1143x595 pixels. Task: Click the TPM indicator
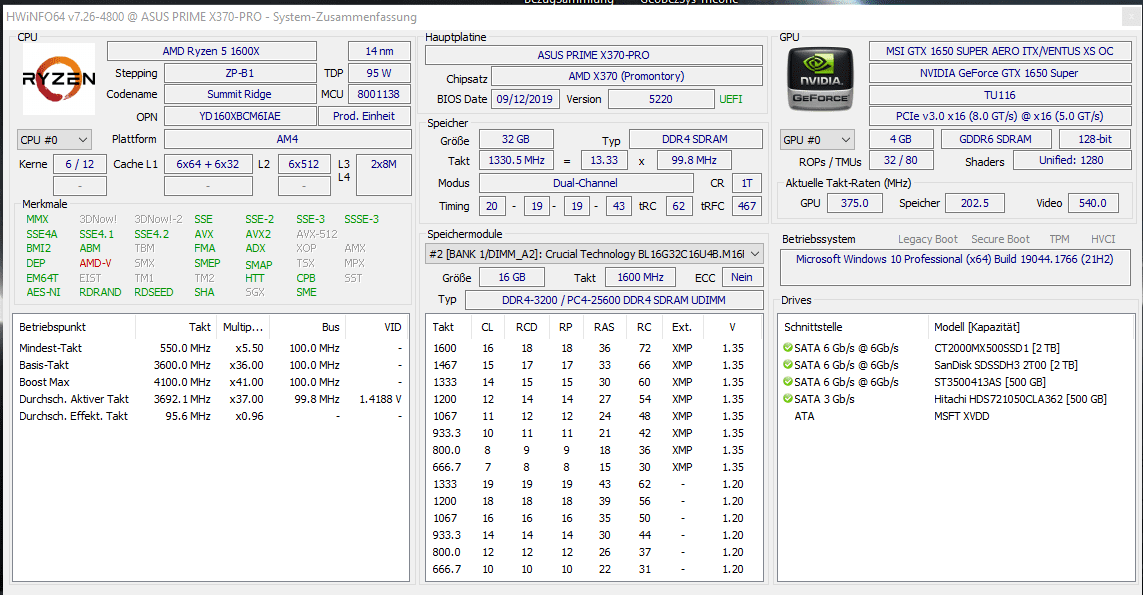[1059, 239]
